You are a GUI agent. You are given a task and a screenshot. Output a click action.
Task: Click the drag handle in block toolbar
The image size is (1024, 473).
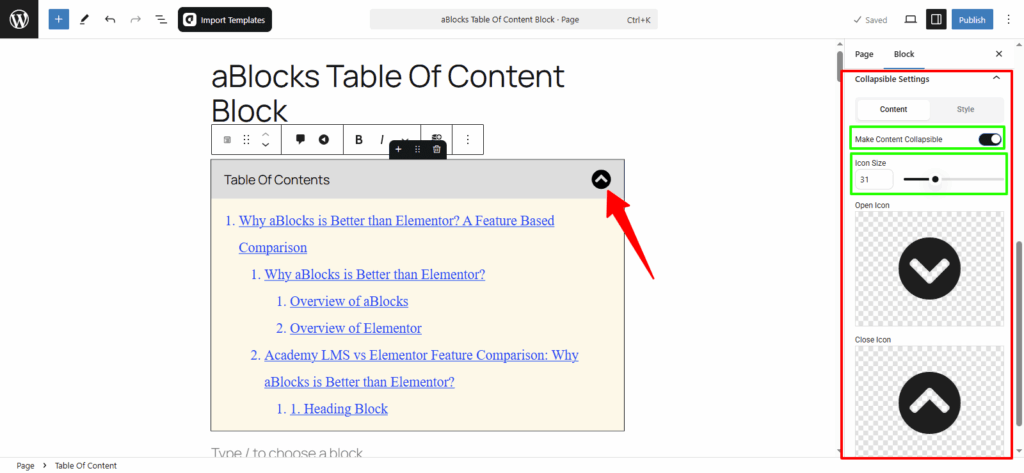[246, 140]
